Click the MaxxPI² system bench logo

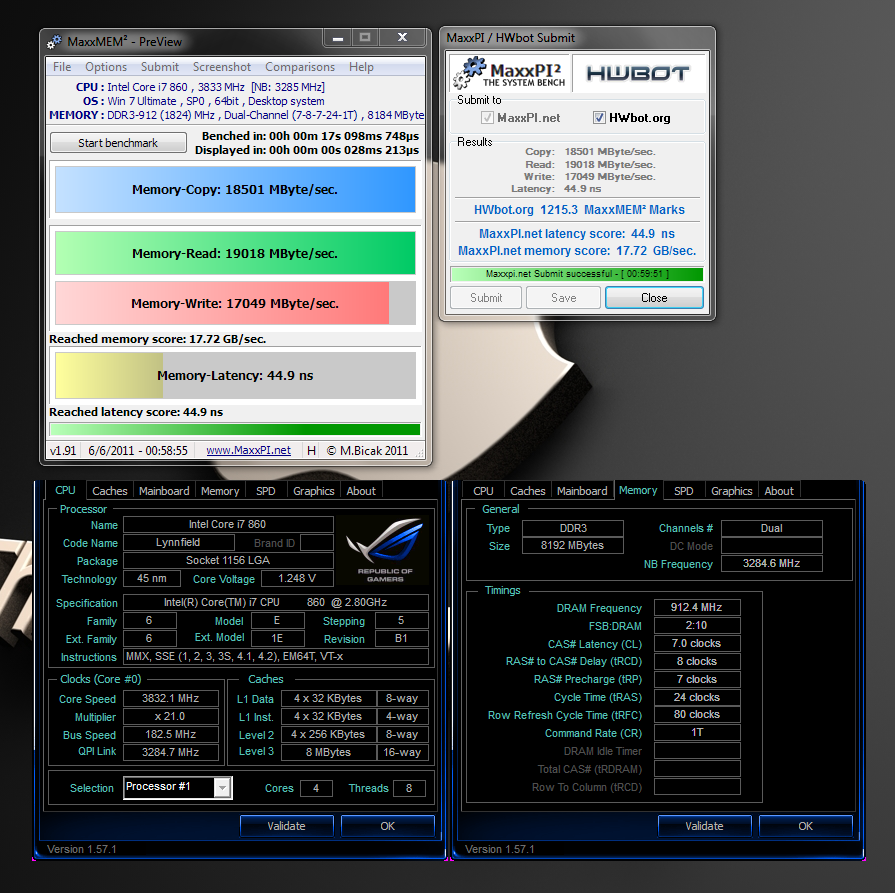(x=510, y=73)
